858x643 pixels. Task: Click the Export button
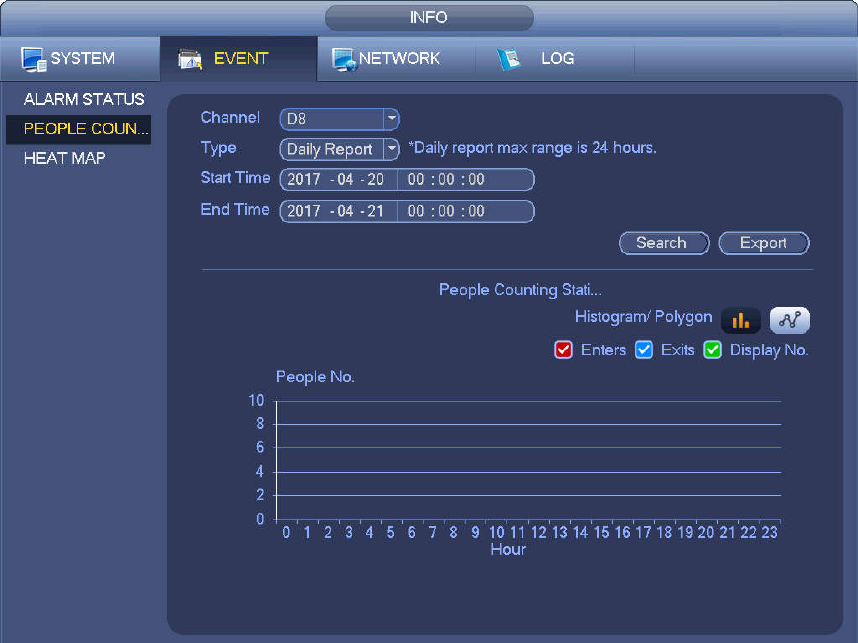(764, 243)
